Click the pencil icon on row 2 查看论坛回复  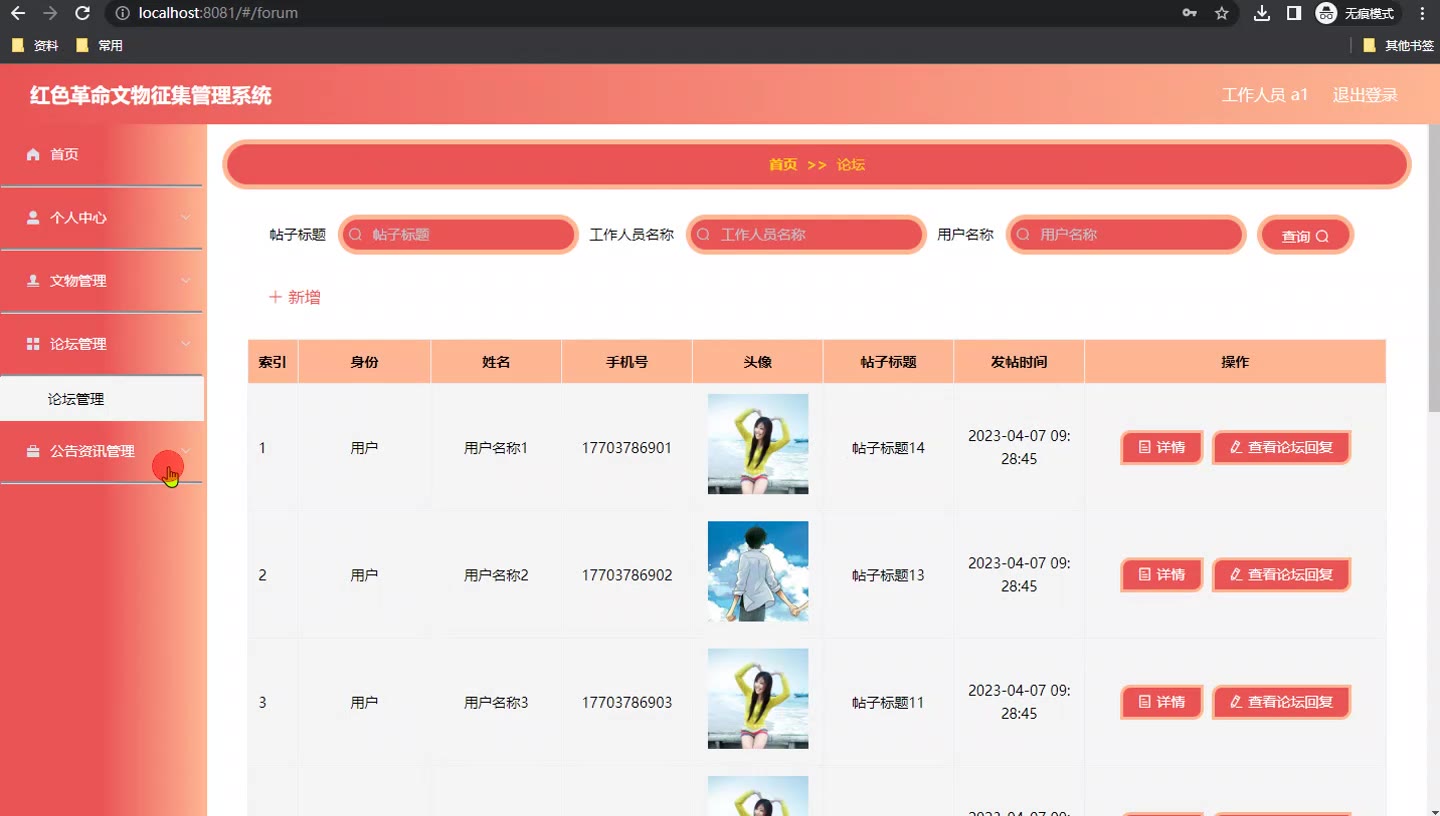[1236, 574]
